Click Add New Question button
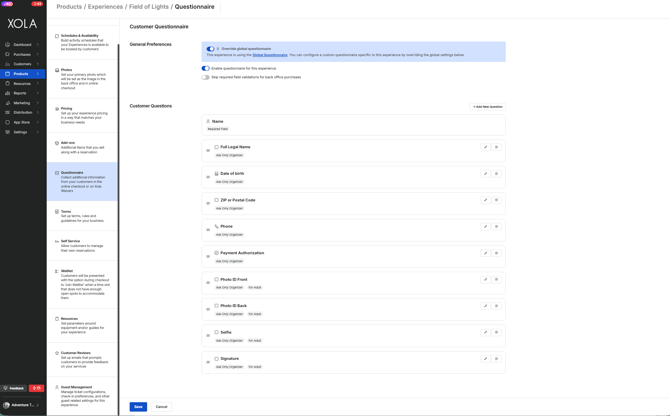 (488, 106)
